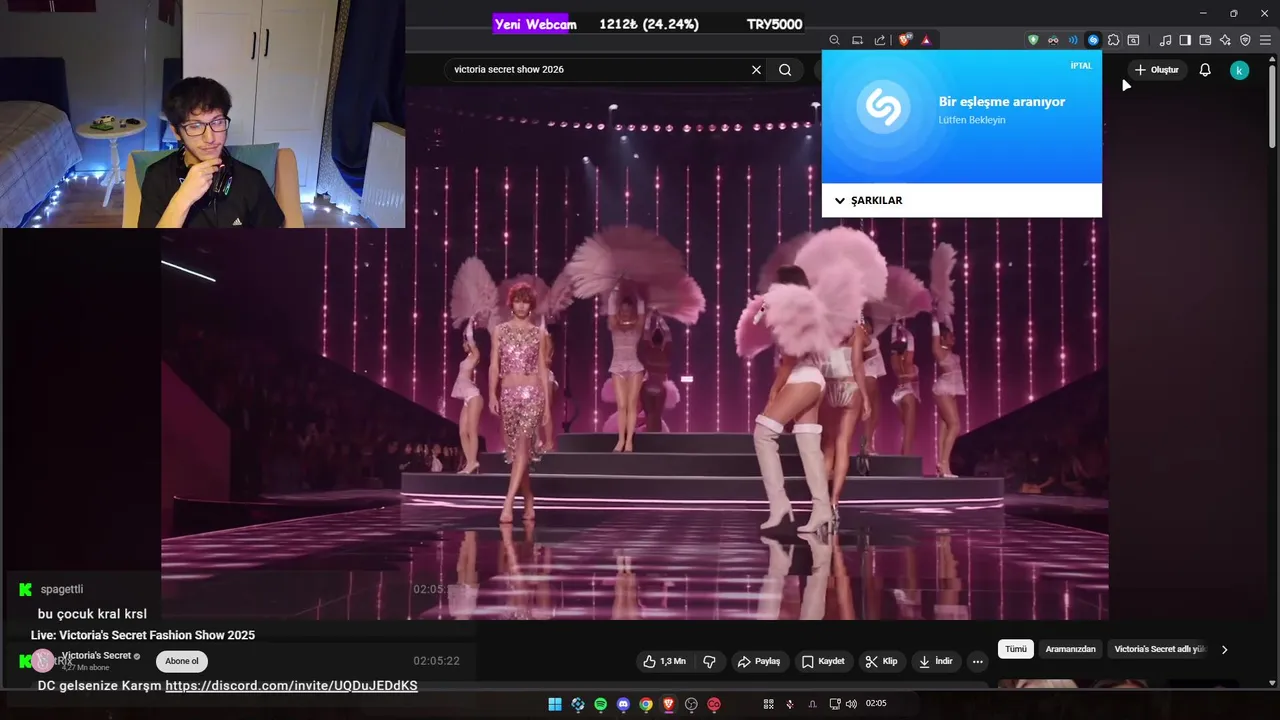Click the install app icon in address bar

click(857, 40)
